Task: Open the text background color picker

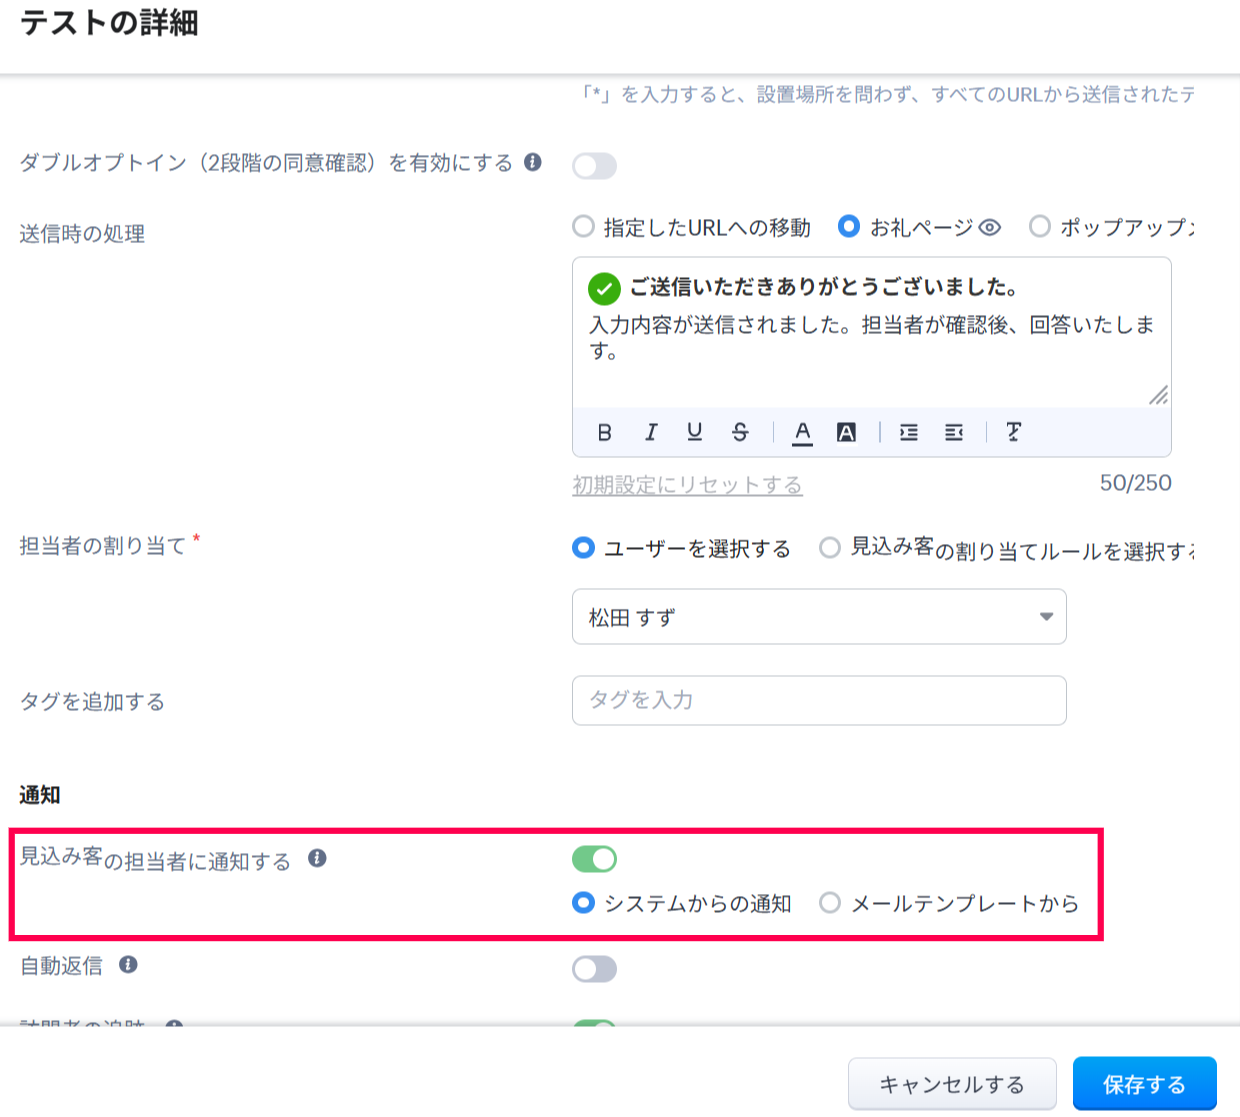Action: click(x=846, y=432)
